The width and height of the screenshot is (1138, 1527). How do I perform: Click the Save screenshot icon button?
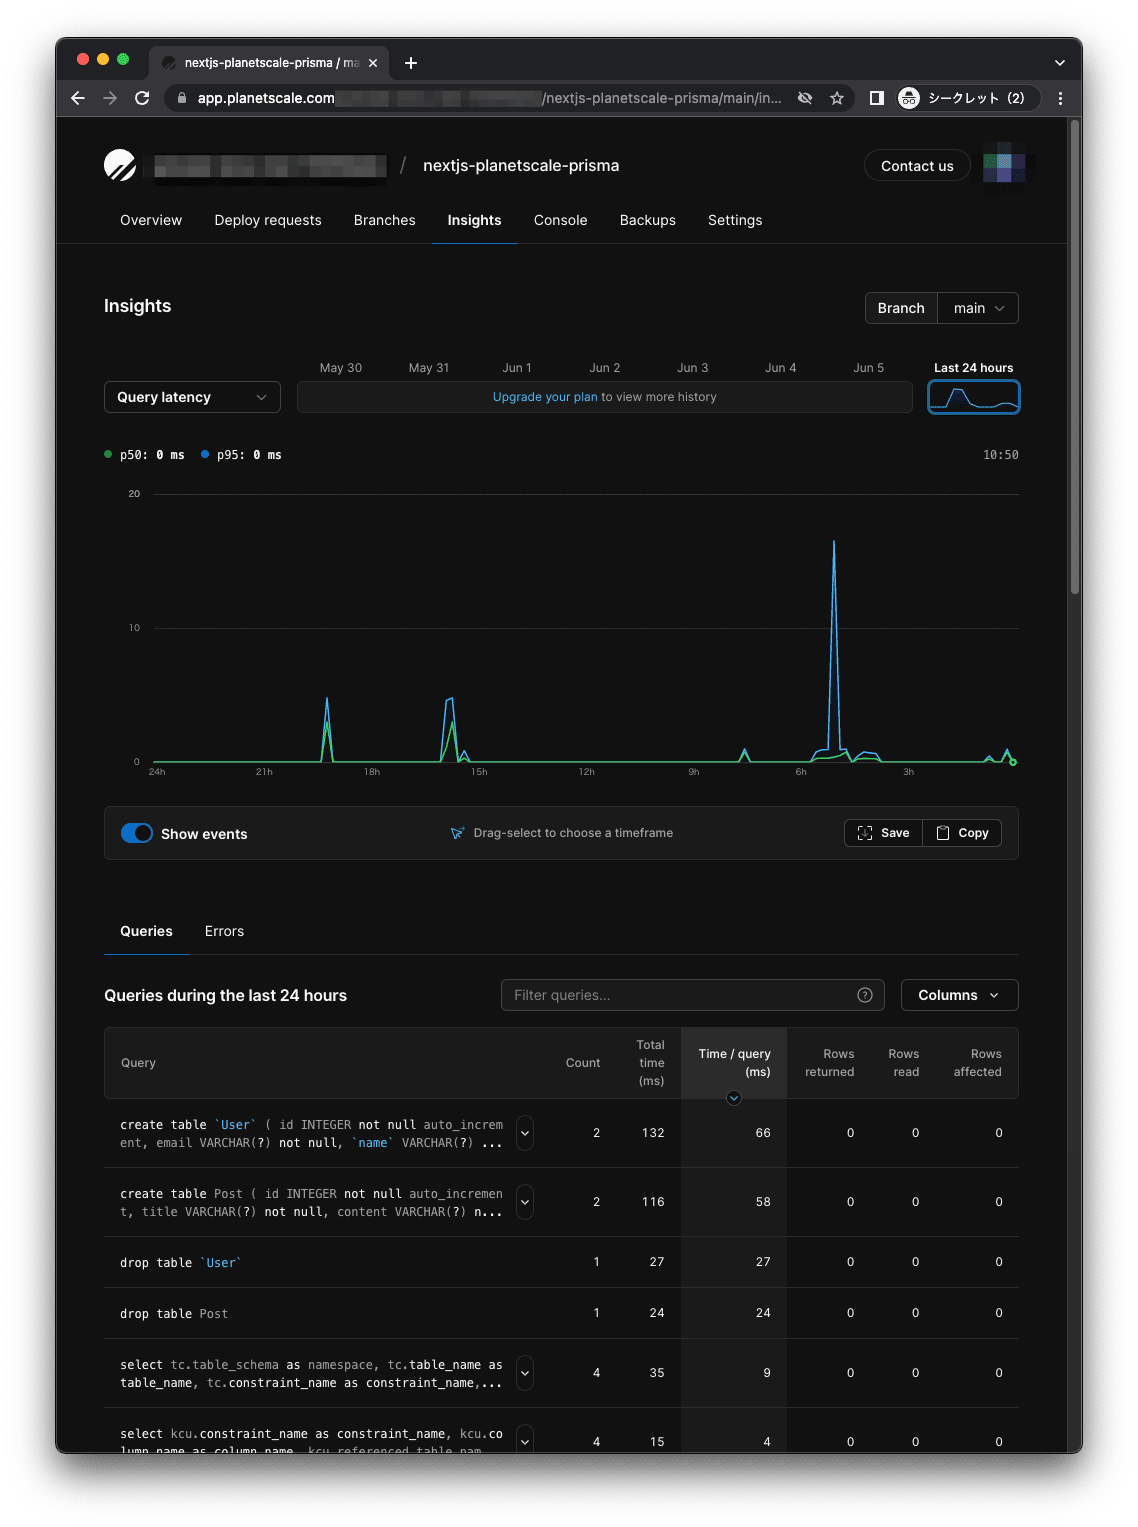point(883,833)
